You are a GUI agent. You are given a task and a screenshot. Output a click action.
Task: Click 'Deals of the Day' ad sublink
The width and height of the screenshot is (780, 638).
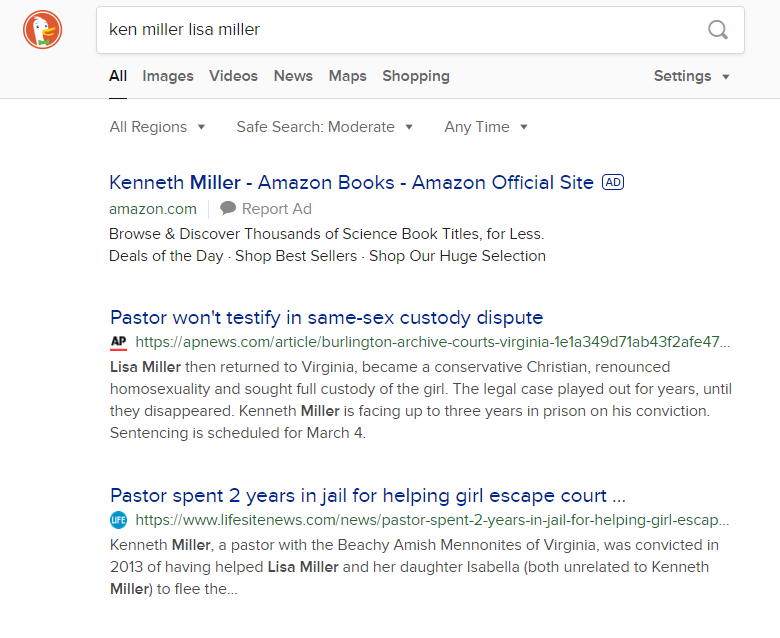tap(166, 256)
